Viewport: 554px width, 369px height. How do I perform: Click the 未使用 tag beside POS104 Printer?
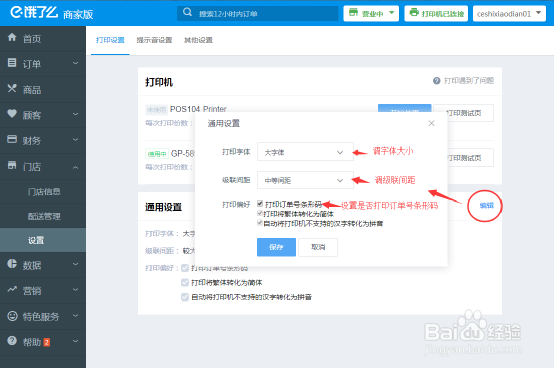157,110
